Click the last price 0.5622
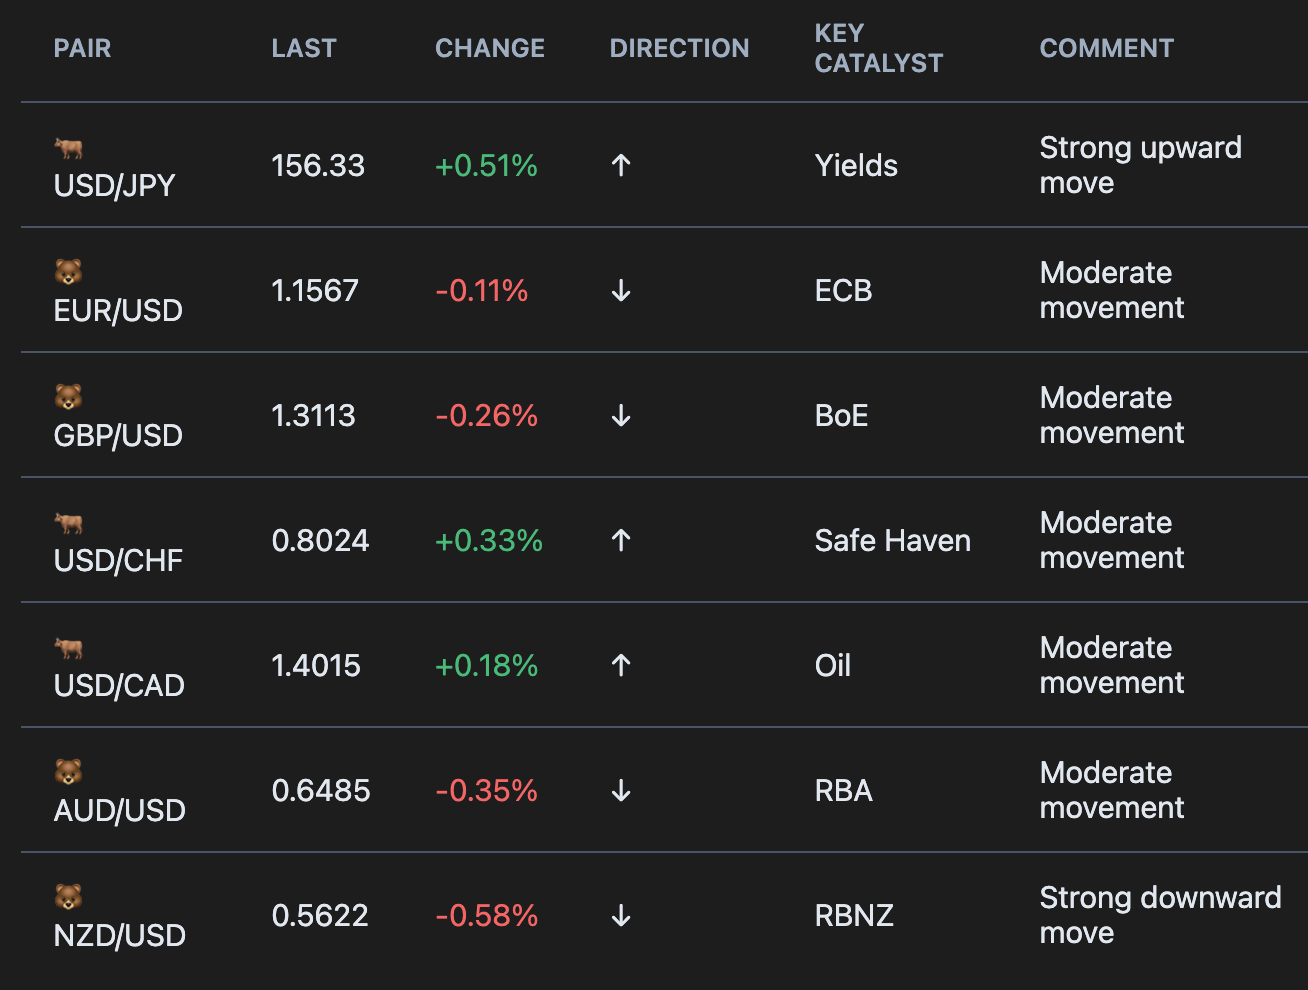The height and width of the screenshot is (990, 1308). (320, 916)
